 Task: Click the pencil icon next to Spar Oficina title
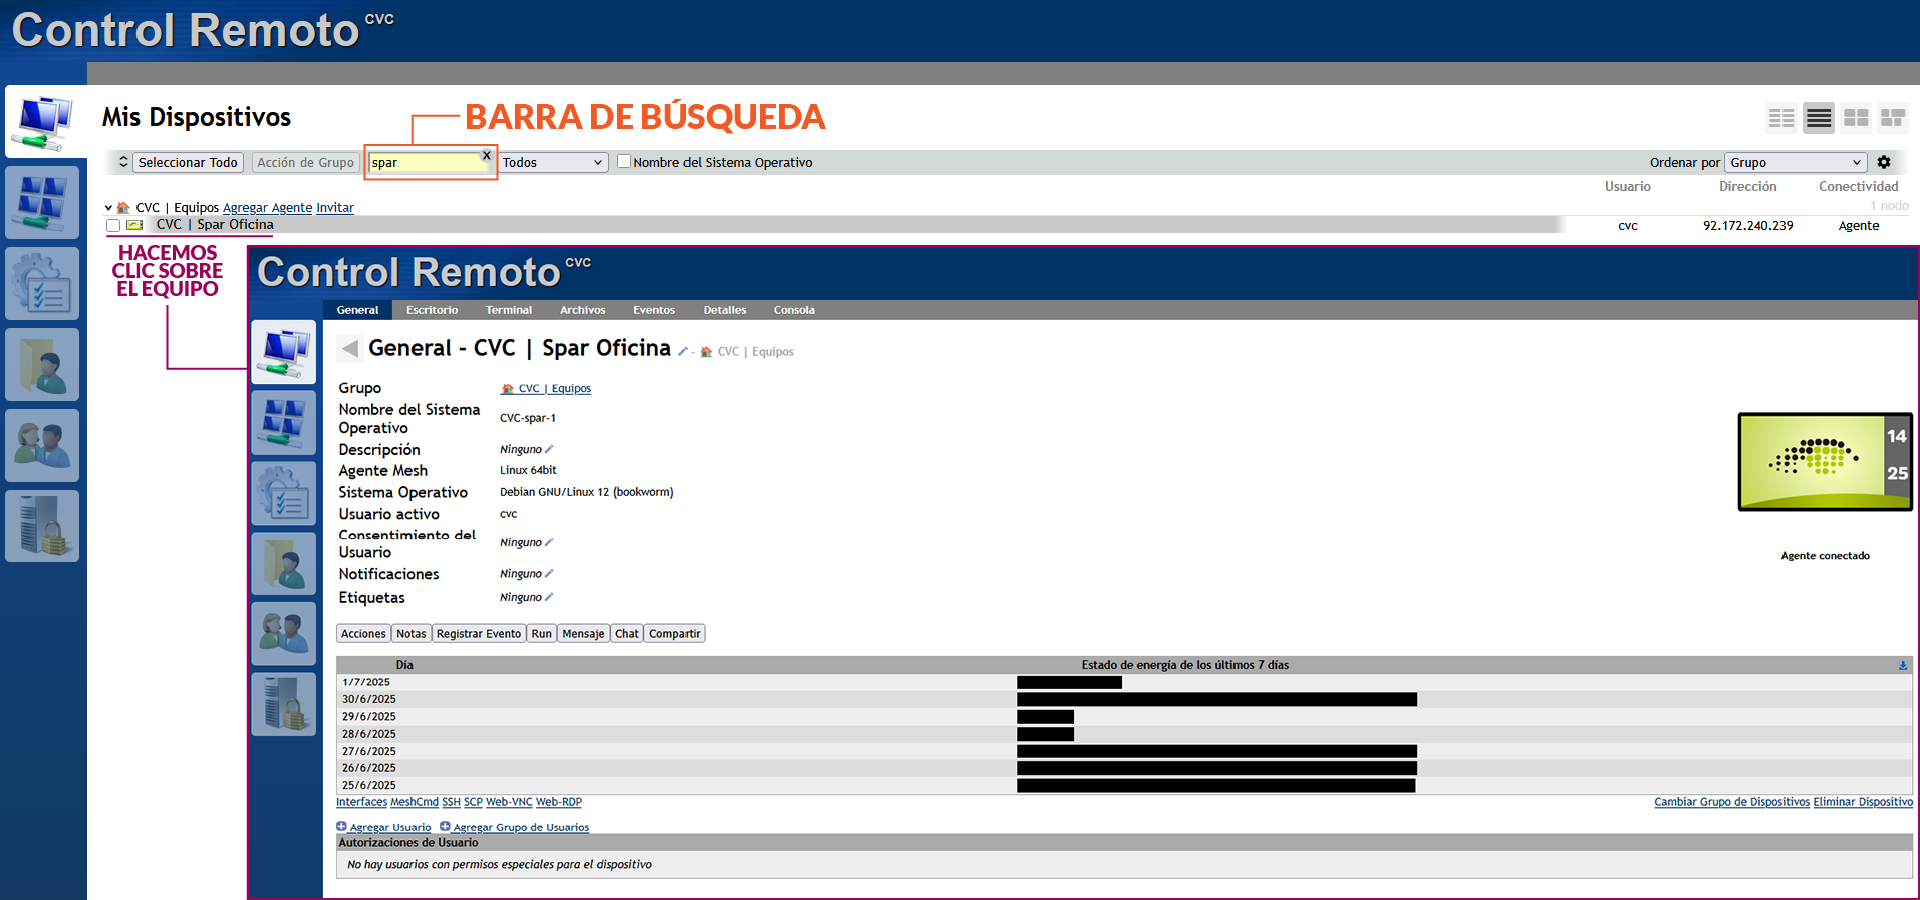click(x=683, y=351)
